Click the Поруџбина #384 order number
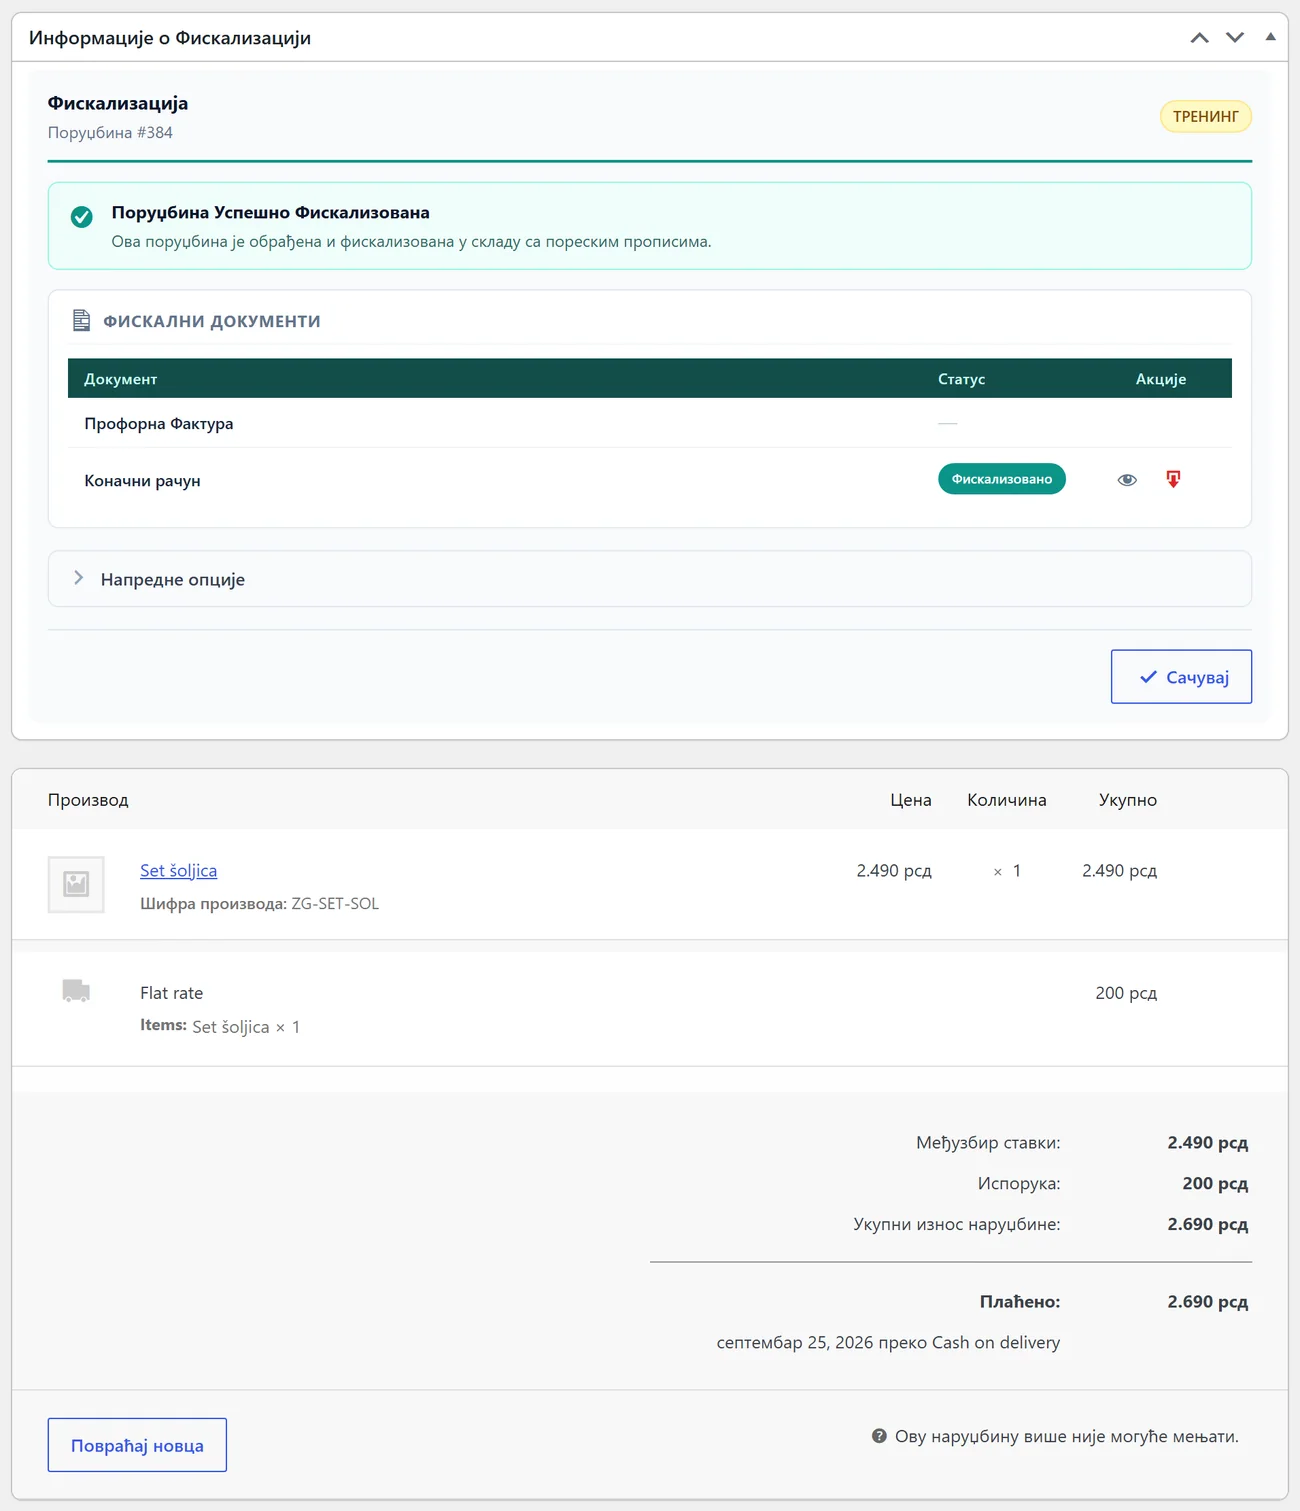Viewport: 1300px width, 1511px height. point(110,132)
